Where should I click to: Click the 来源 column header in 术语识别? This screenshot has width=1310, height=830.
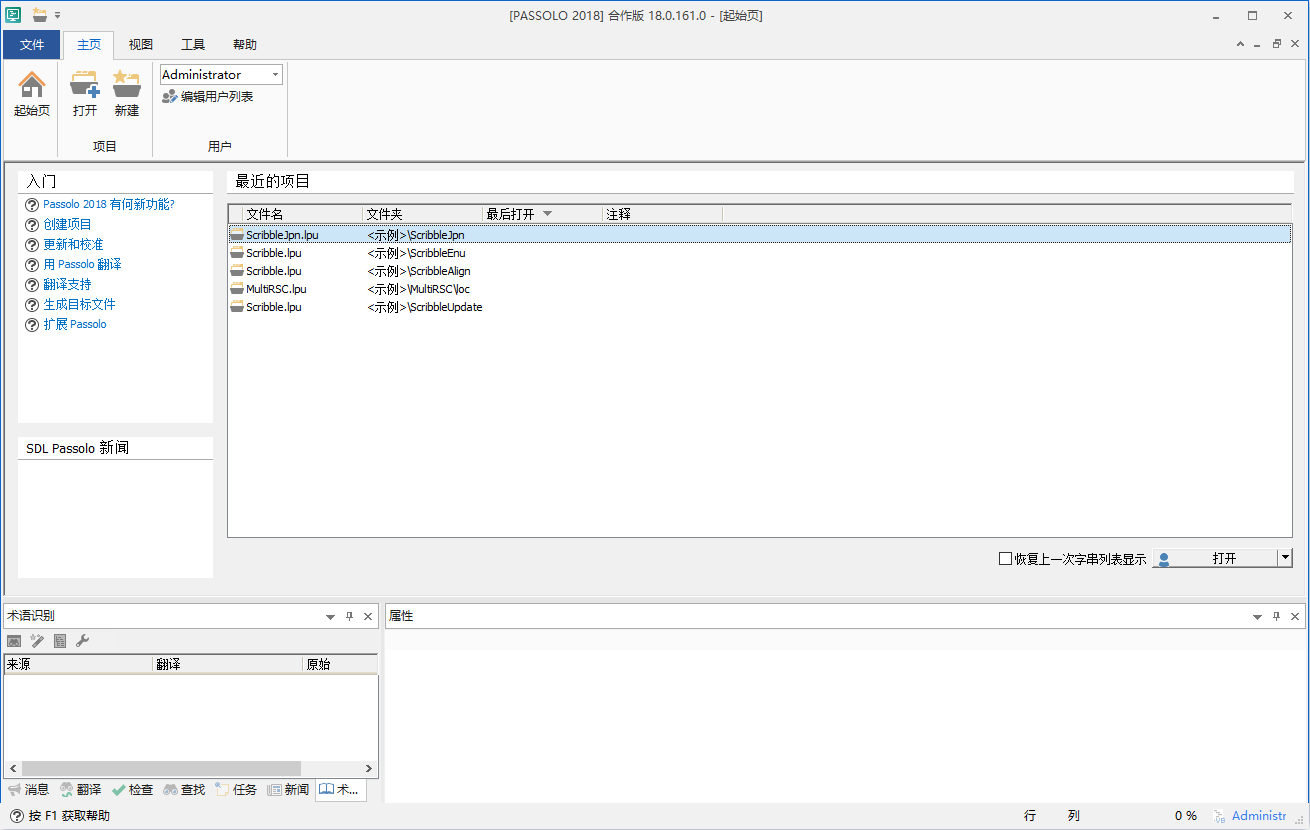78,664
